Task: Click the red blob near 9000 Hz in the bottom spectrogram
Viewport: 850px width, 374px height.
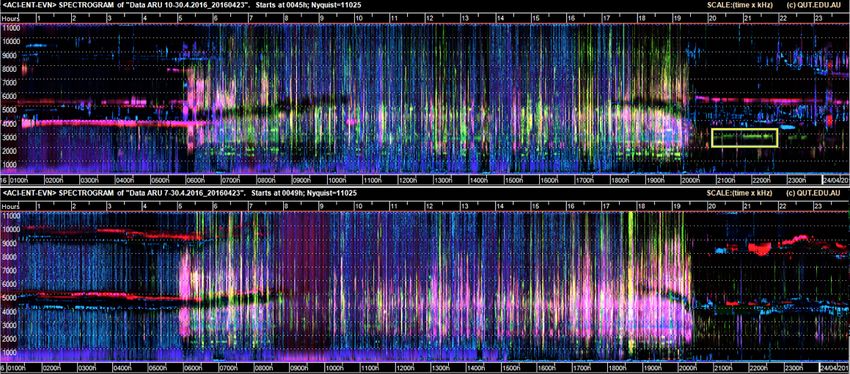Action: (759, 248)
